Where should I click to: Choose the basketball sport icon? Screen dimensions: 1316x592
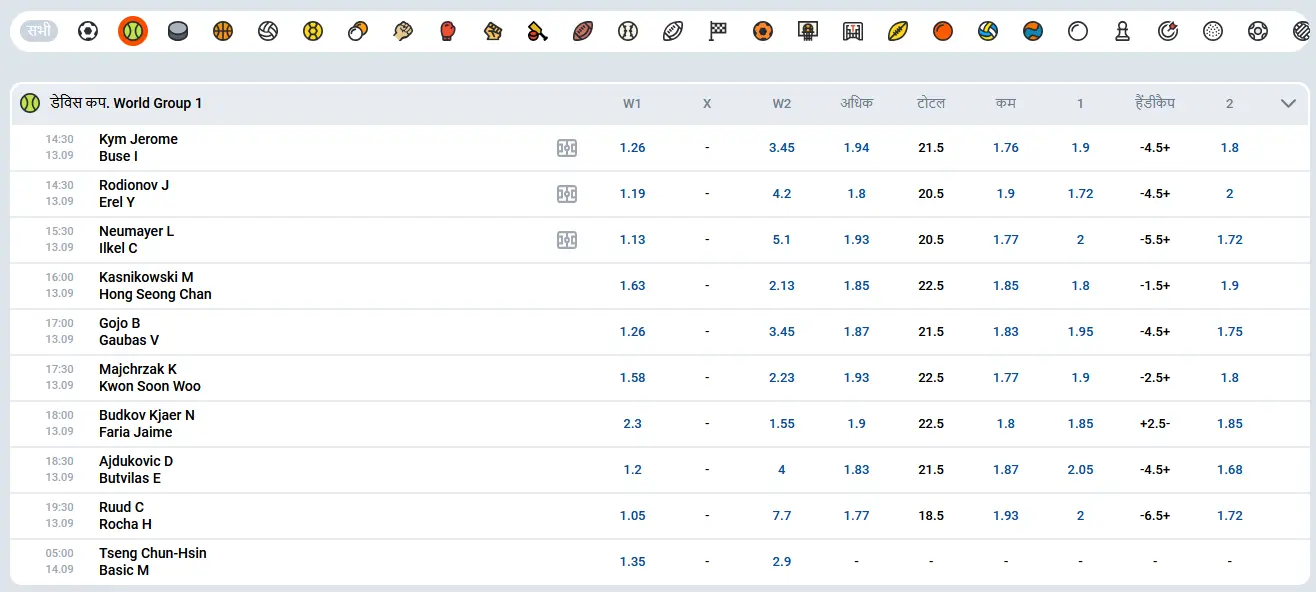[x=223, y=31]
